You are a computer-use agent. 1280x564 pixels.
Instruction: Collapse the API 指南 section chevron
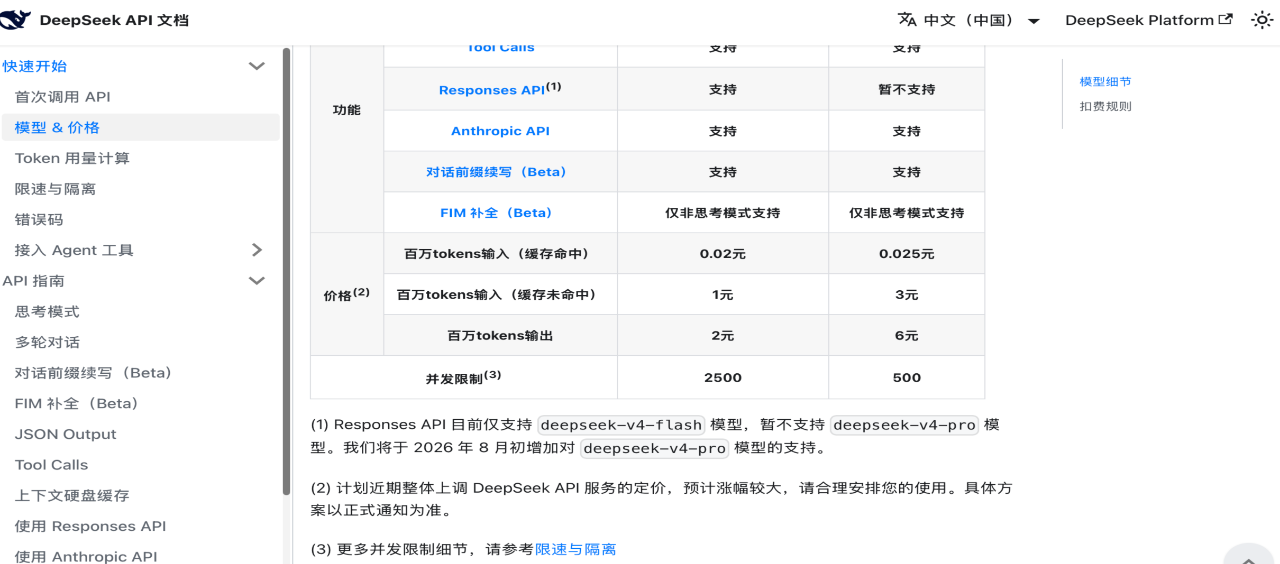(x=257, y=281)
